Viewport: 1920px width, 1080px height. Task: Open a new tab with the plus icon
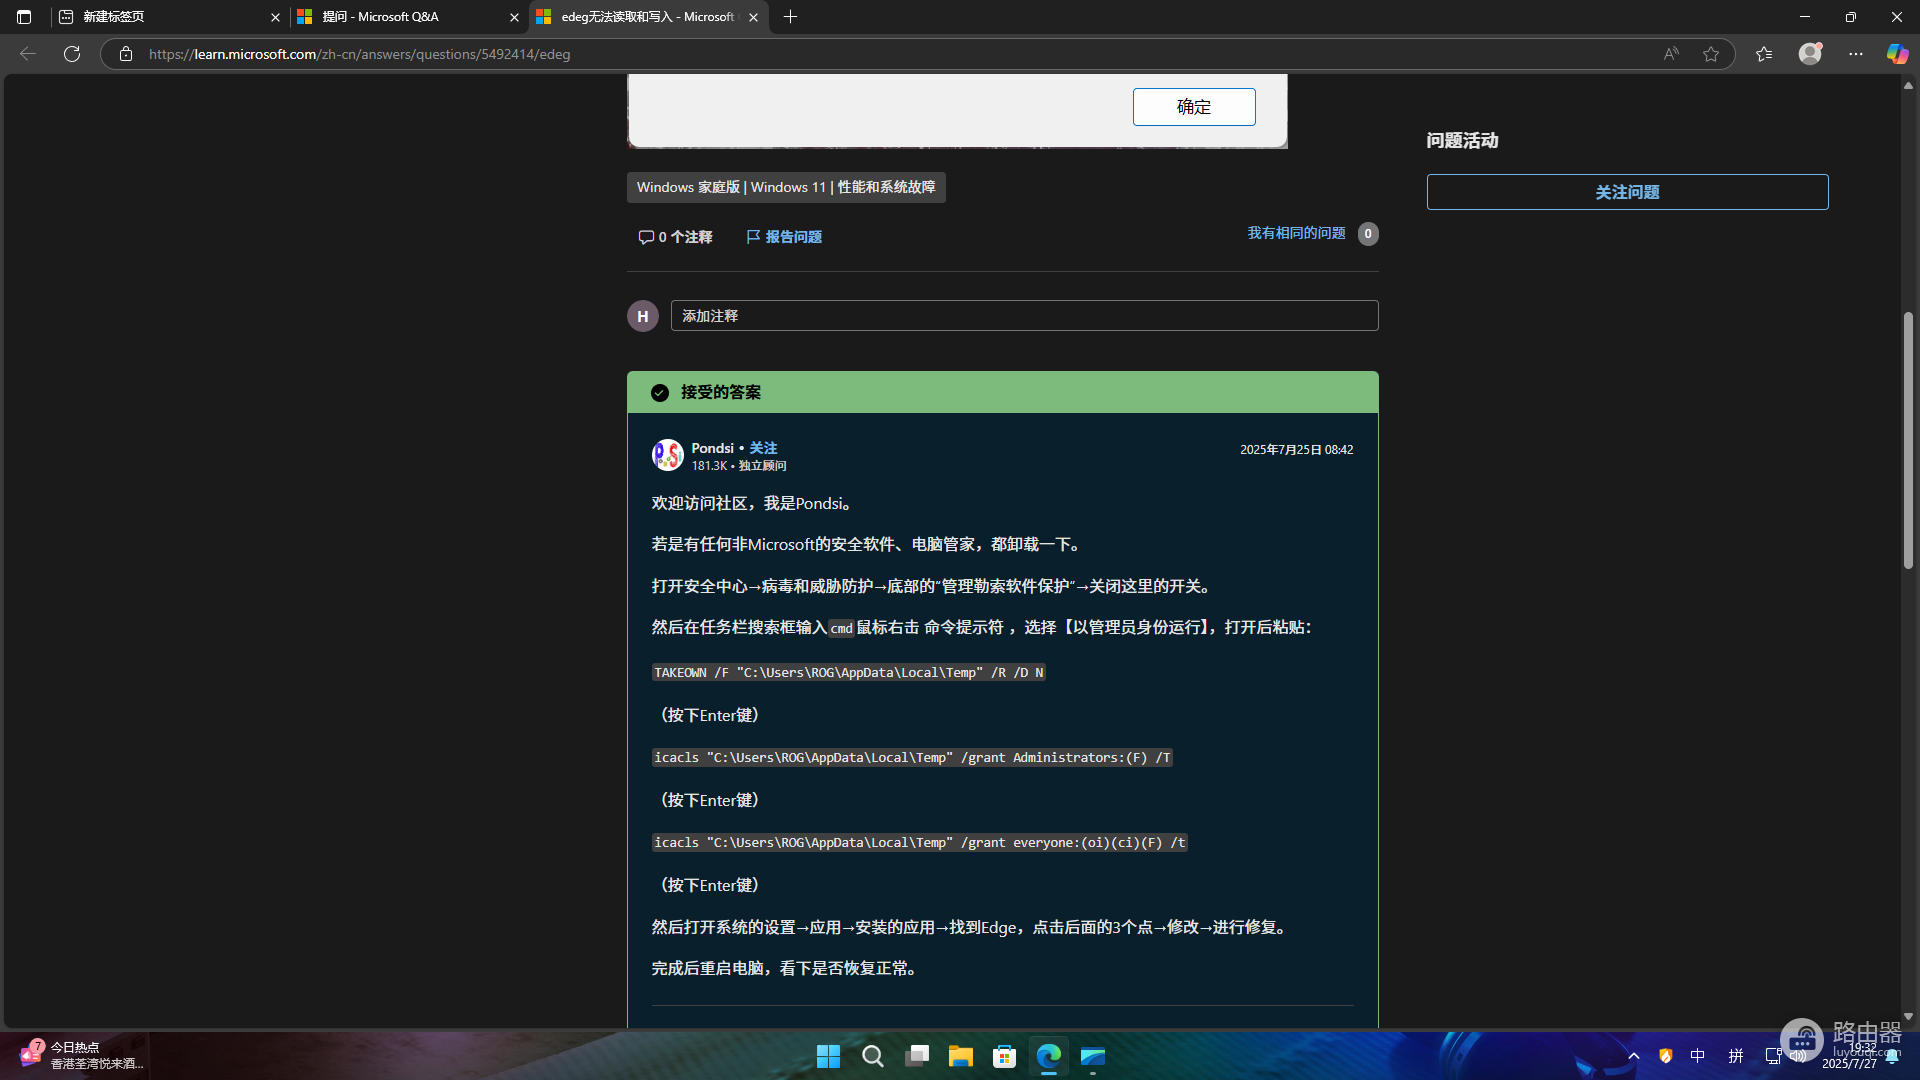coord(790,17)
